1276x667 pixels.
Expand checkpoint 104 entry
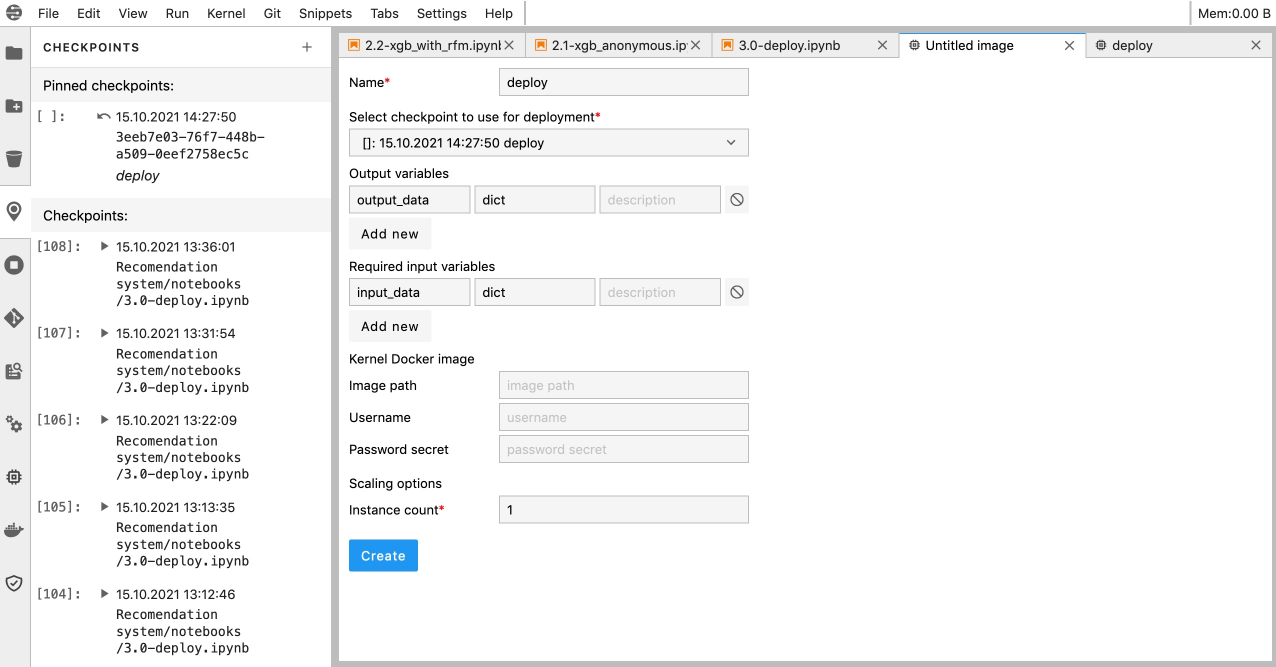(104, 594)
